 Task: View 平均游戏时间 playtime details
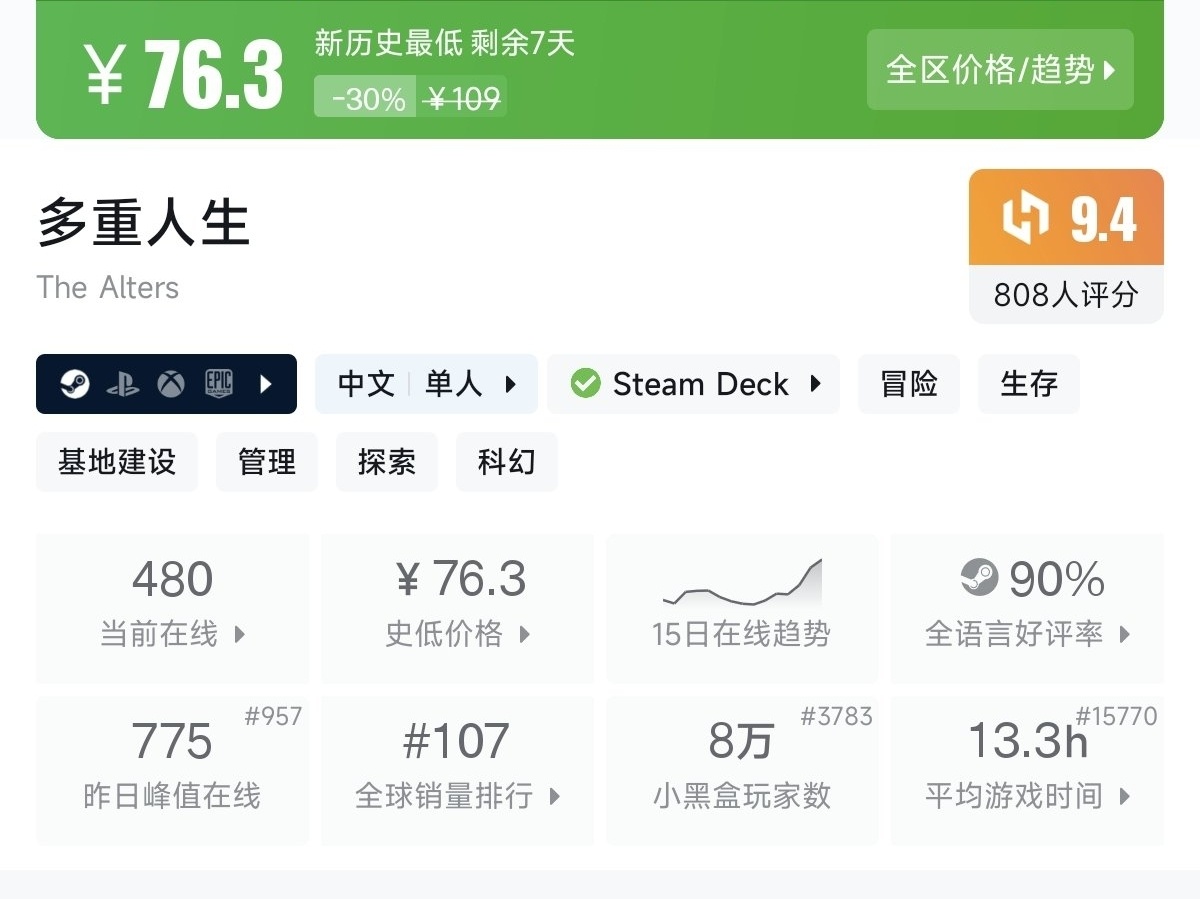[1027, 770]
